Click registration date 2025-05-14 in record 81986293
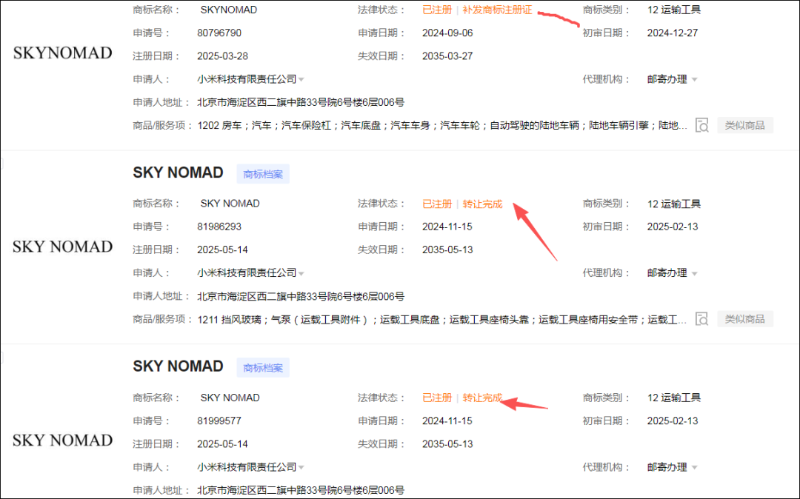The width and height of the screenshot is (800, 499). point(222,250)
